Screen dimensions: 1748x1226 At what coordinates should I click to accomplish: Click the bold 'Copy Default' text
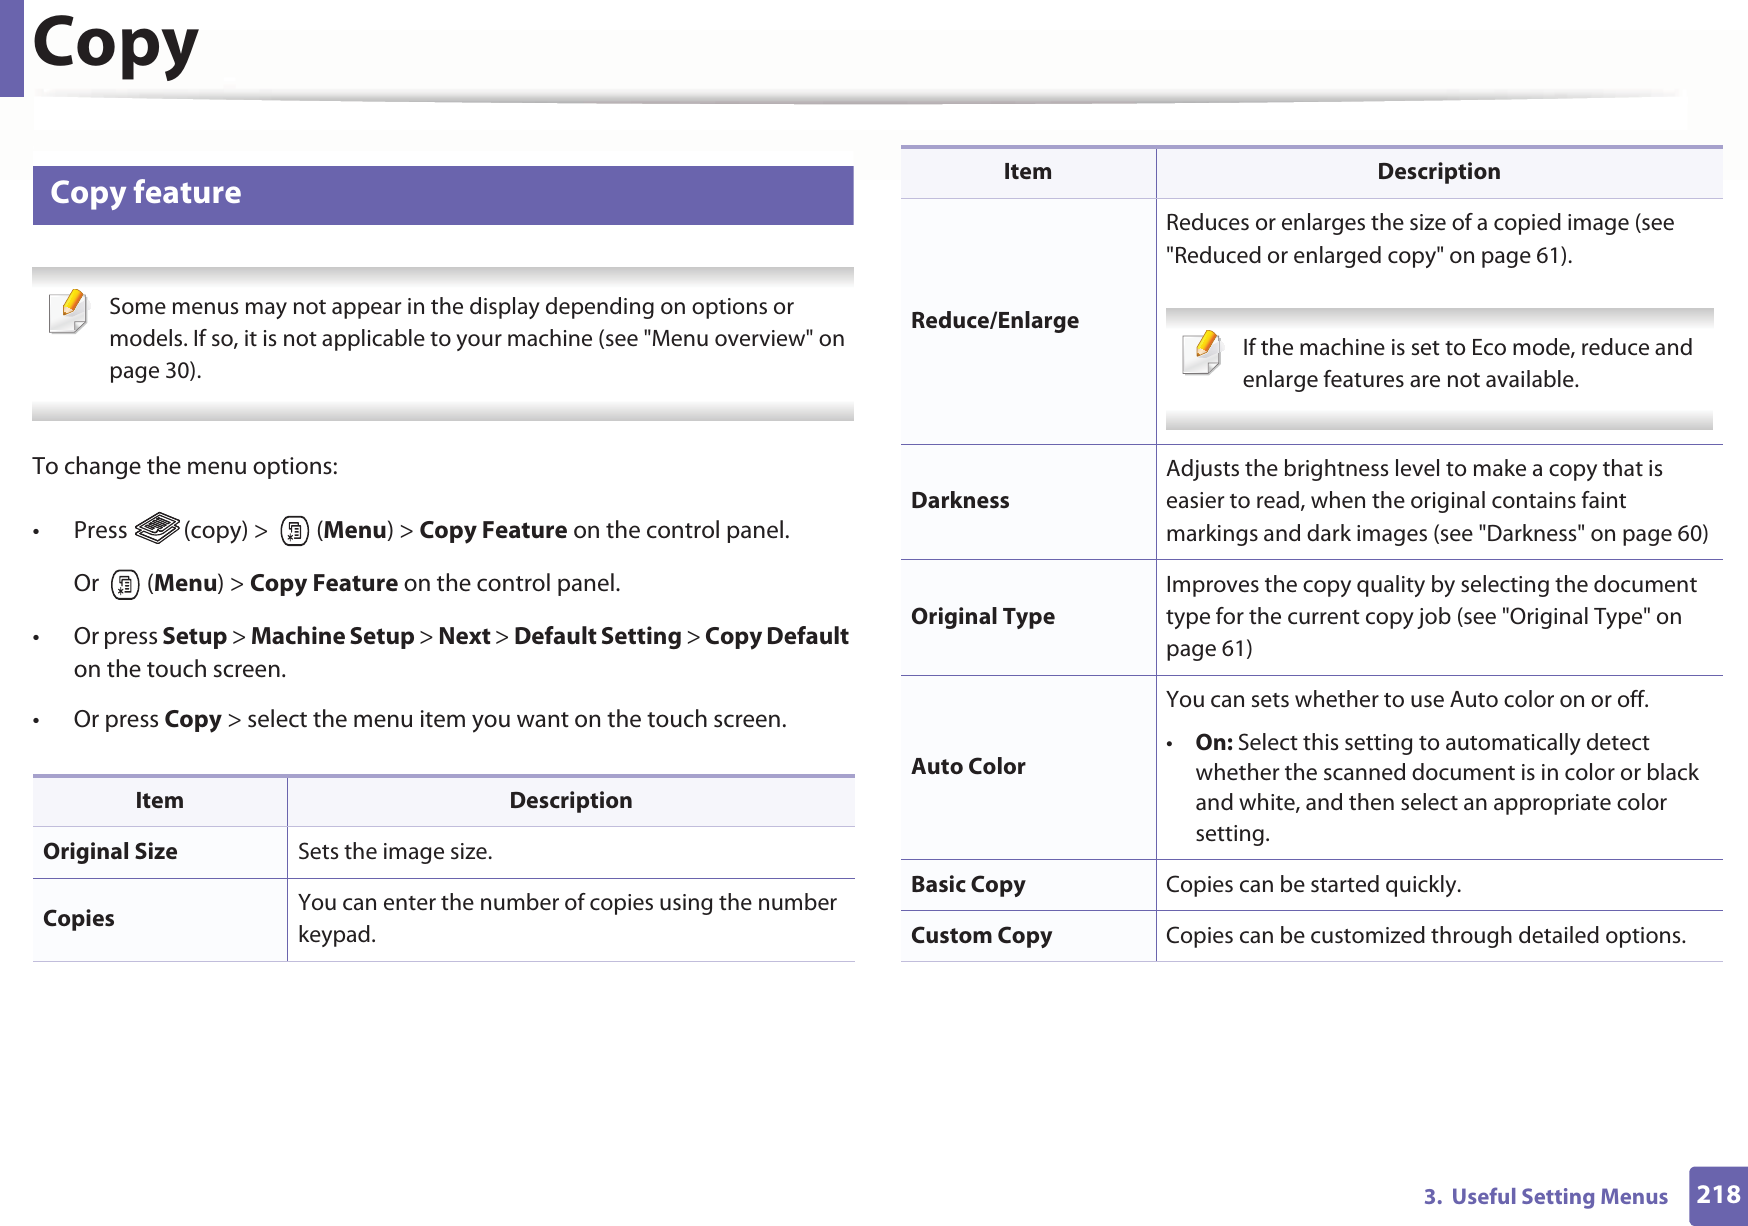(x=777, y=636)
